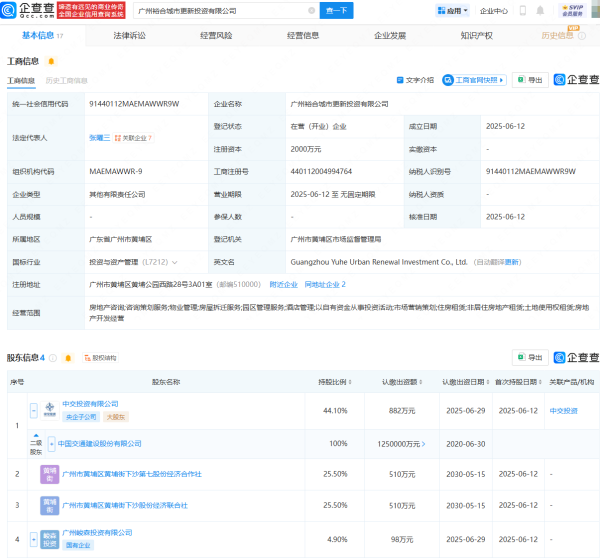Click the purple 黄埔街 logo in row 2

tap(50, 474)
